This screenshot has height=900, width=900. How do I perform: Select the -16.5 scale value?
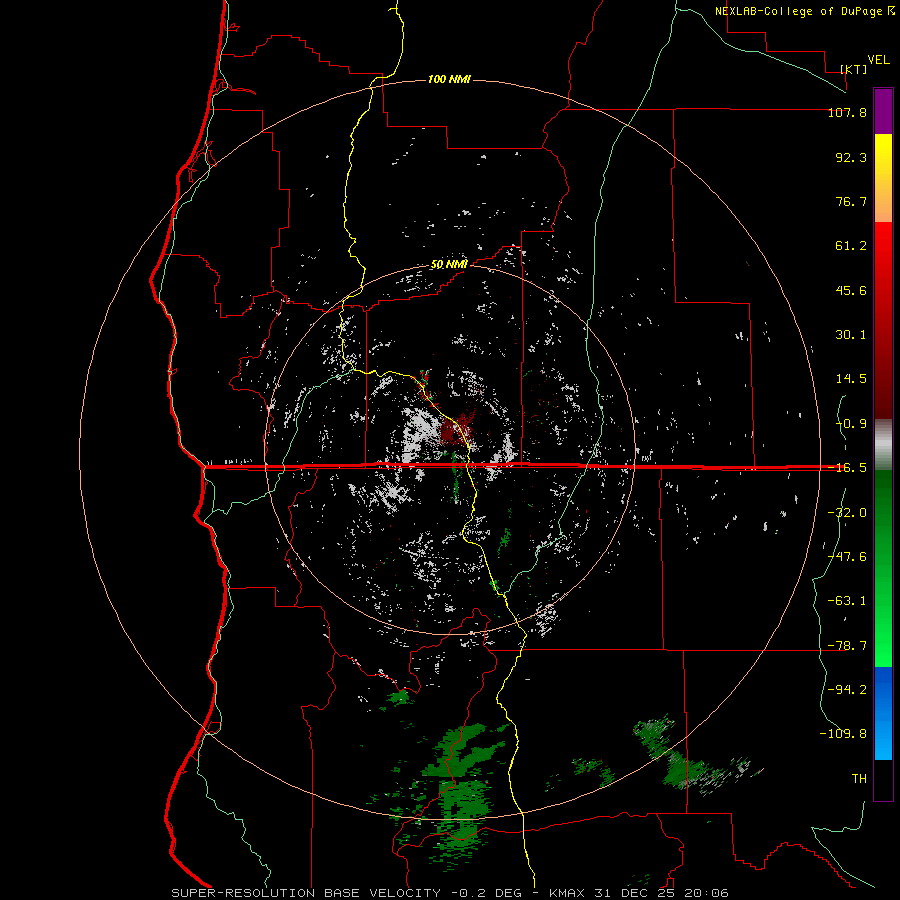pyautogui.click(x=847, y=468)
